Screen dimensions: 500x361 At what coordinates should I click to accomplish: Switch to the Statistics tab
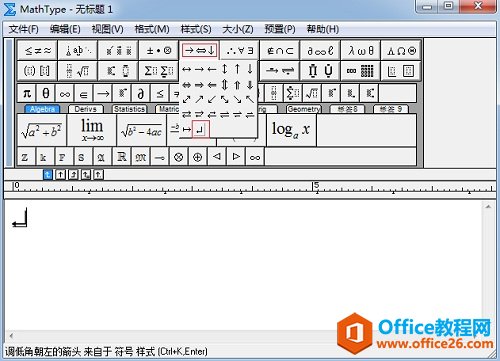pos(129,109)
